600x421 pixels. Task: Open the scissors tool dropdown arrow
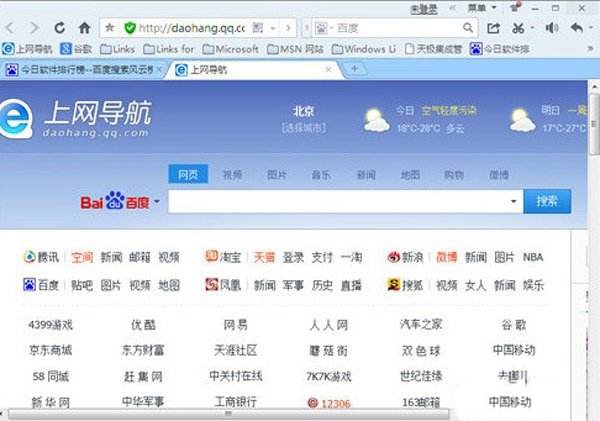coord(532,28)
